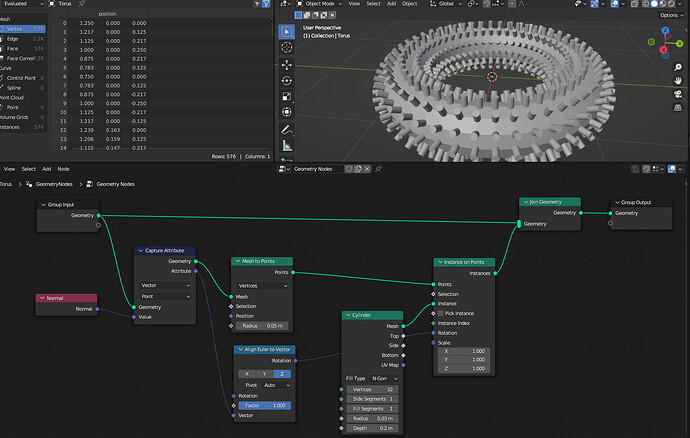Open the Global transform orientation dropdown

click(446, 4)
